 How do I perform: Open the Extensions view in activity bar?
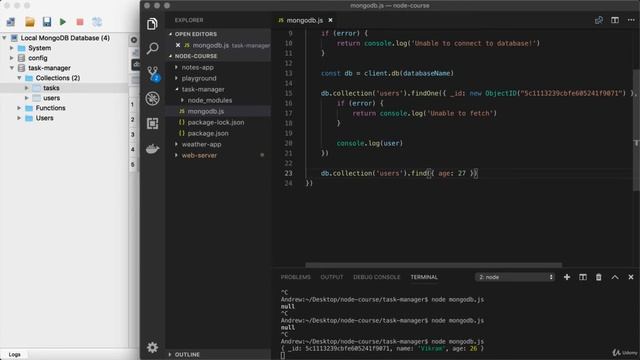coord(152,123)
